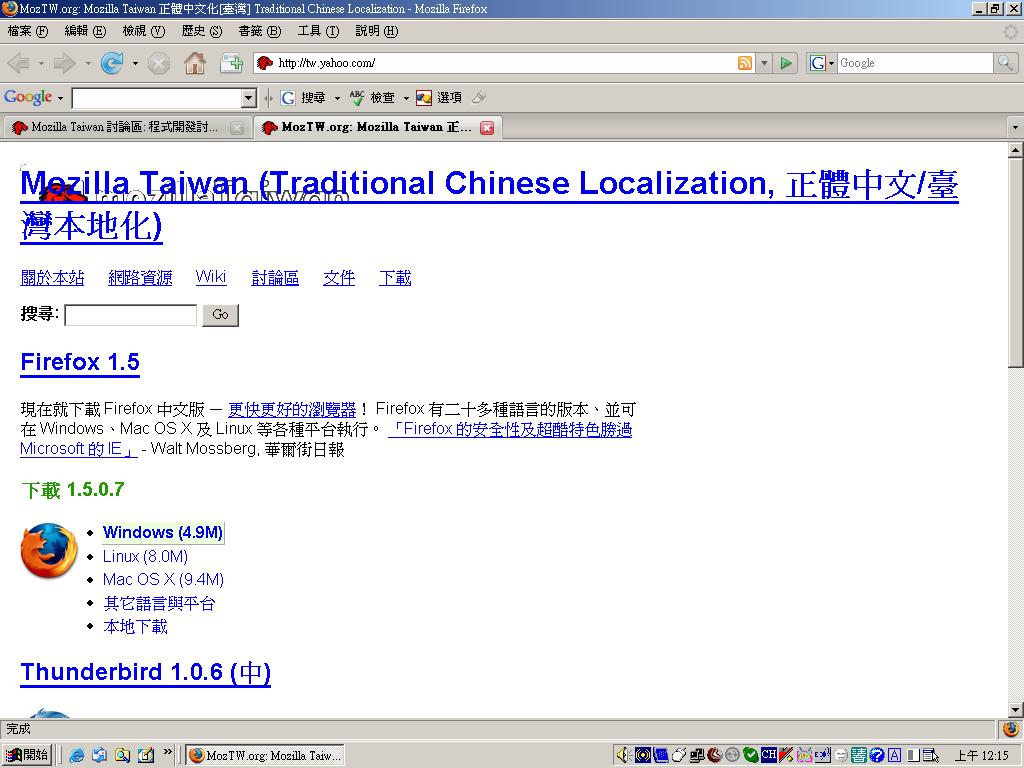1024x768 pixels.
Task: Open the 檔案 (F) File menu
Action: (27, 31)
